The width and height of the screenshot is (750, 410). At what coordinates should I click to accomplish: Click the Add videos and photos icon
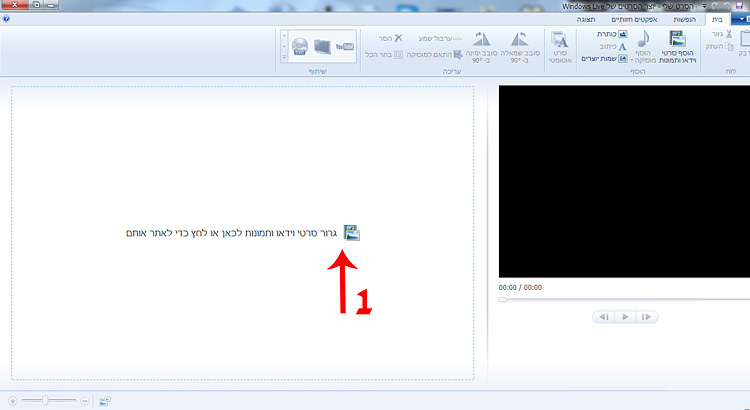click(x=677, y=41)
